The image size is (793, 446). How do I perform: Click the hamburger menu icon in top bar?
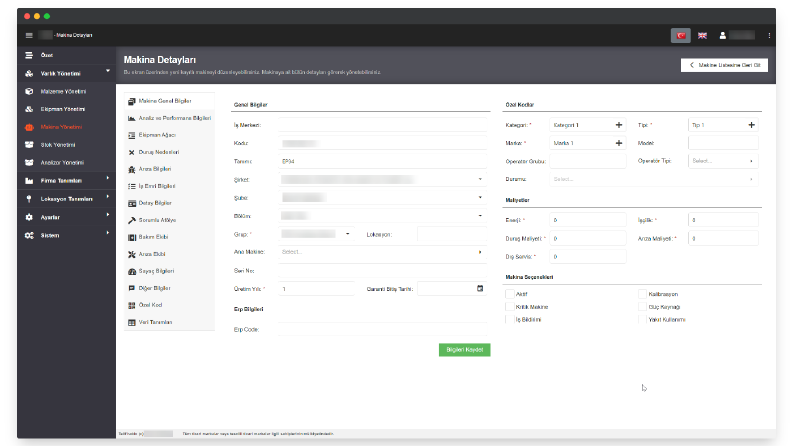pos(29,35)
